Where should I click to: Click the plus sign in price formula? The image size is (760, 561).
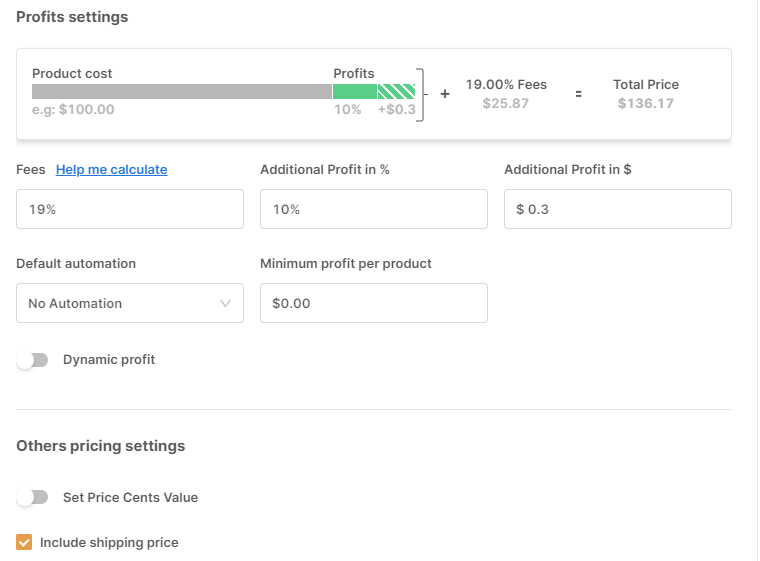445,94
